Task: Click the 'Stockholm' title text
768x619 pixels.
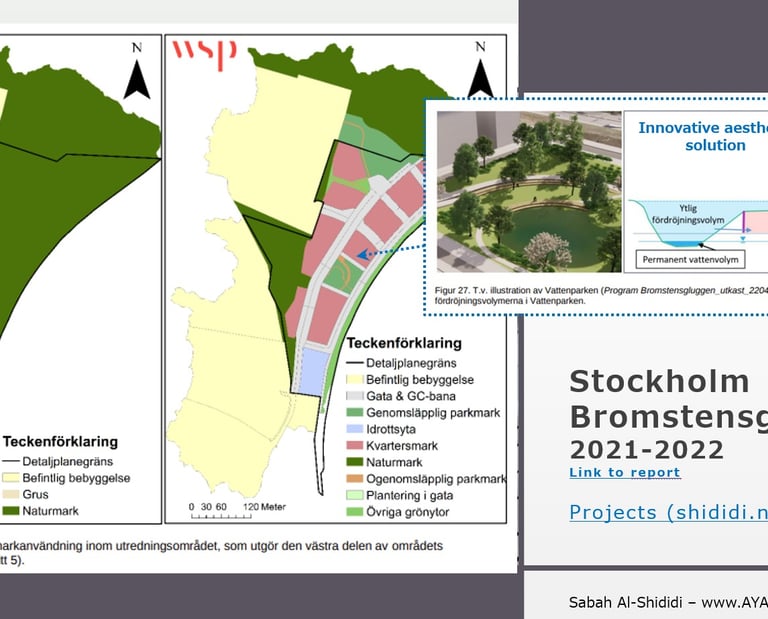Action: point(659,381)
